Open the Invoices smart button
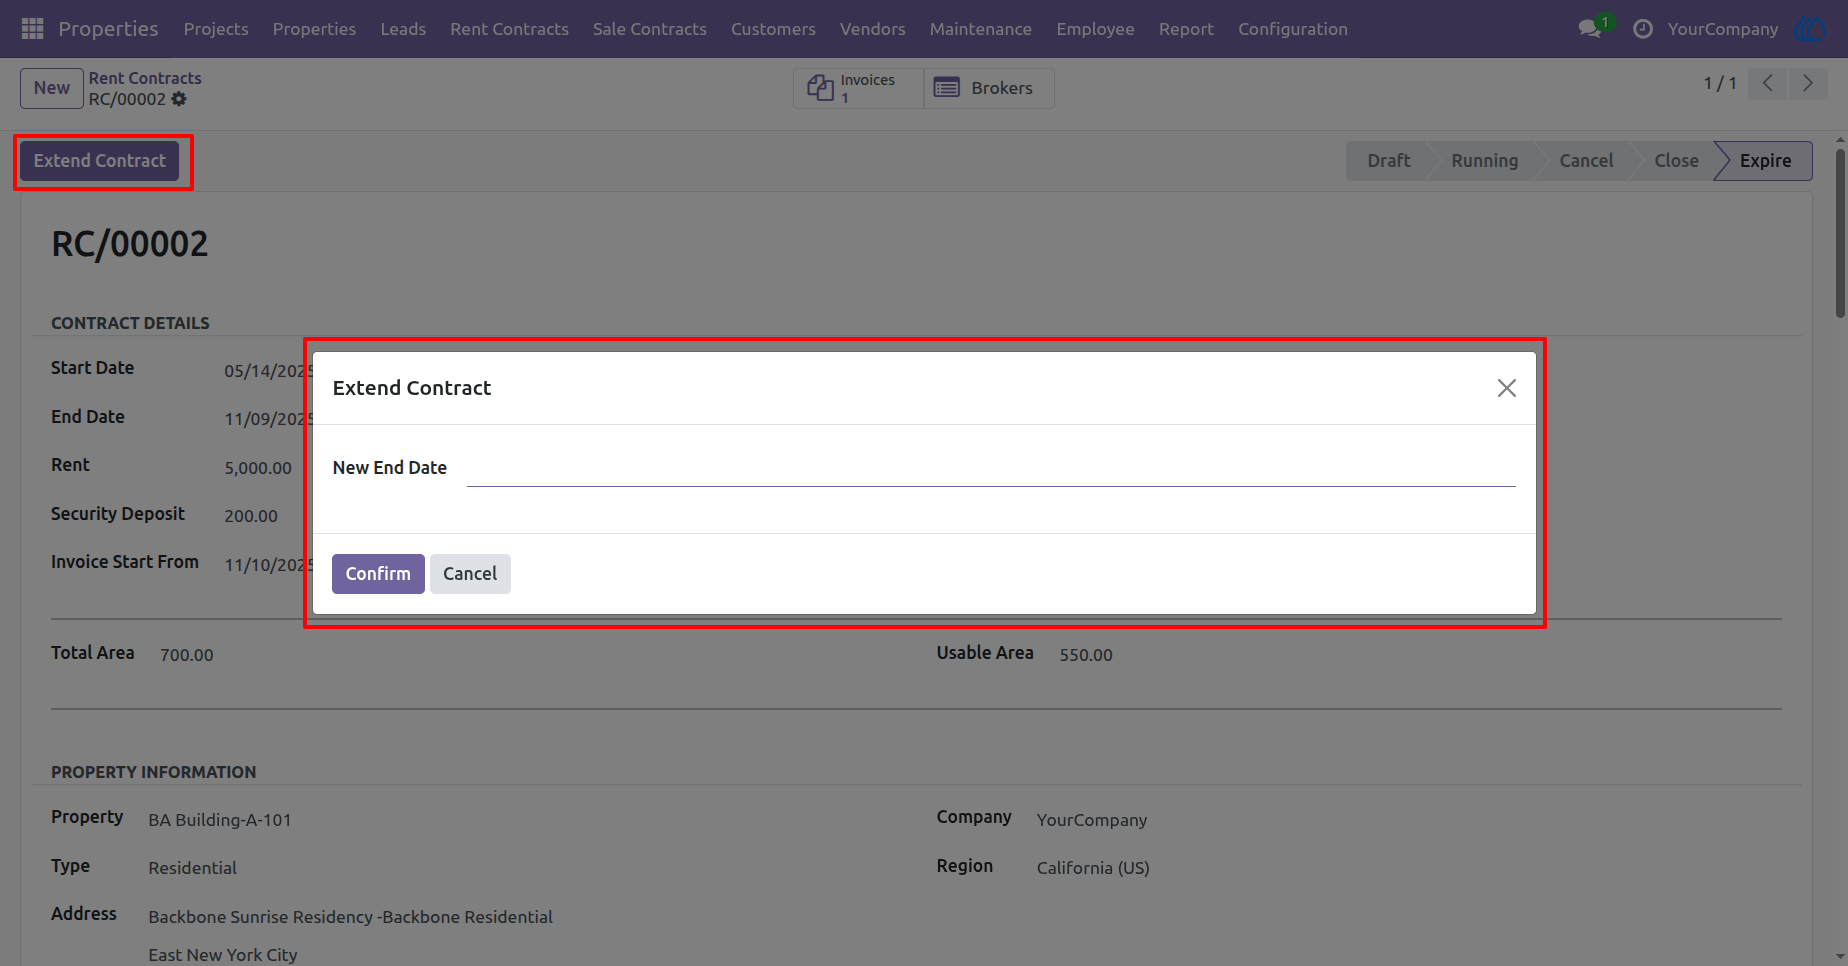The image size is (1848, 966). pos(859,88)
